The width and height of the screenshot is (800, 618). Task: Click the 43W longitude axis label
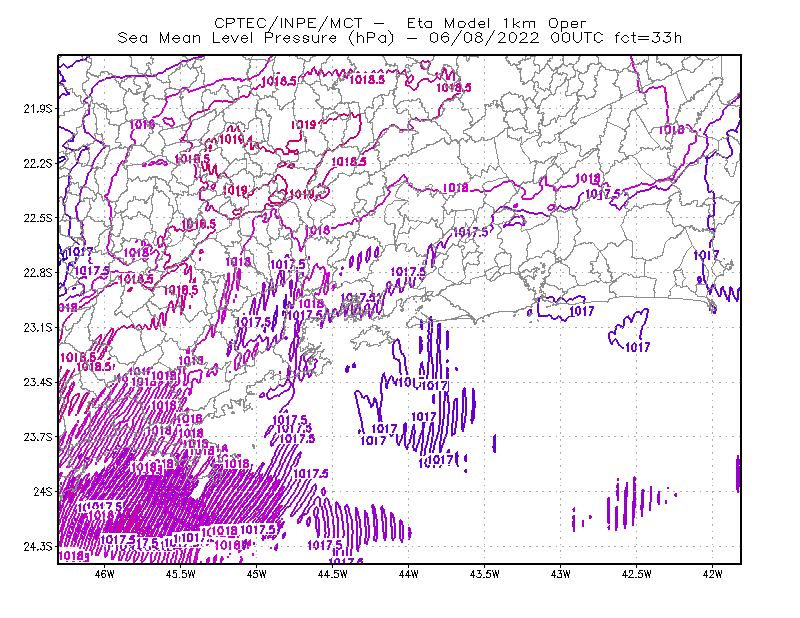(560, 574)
